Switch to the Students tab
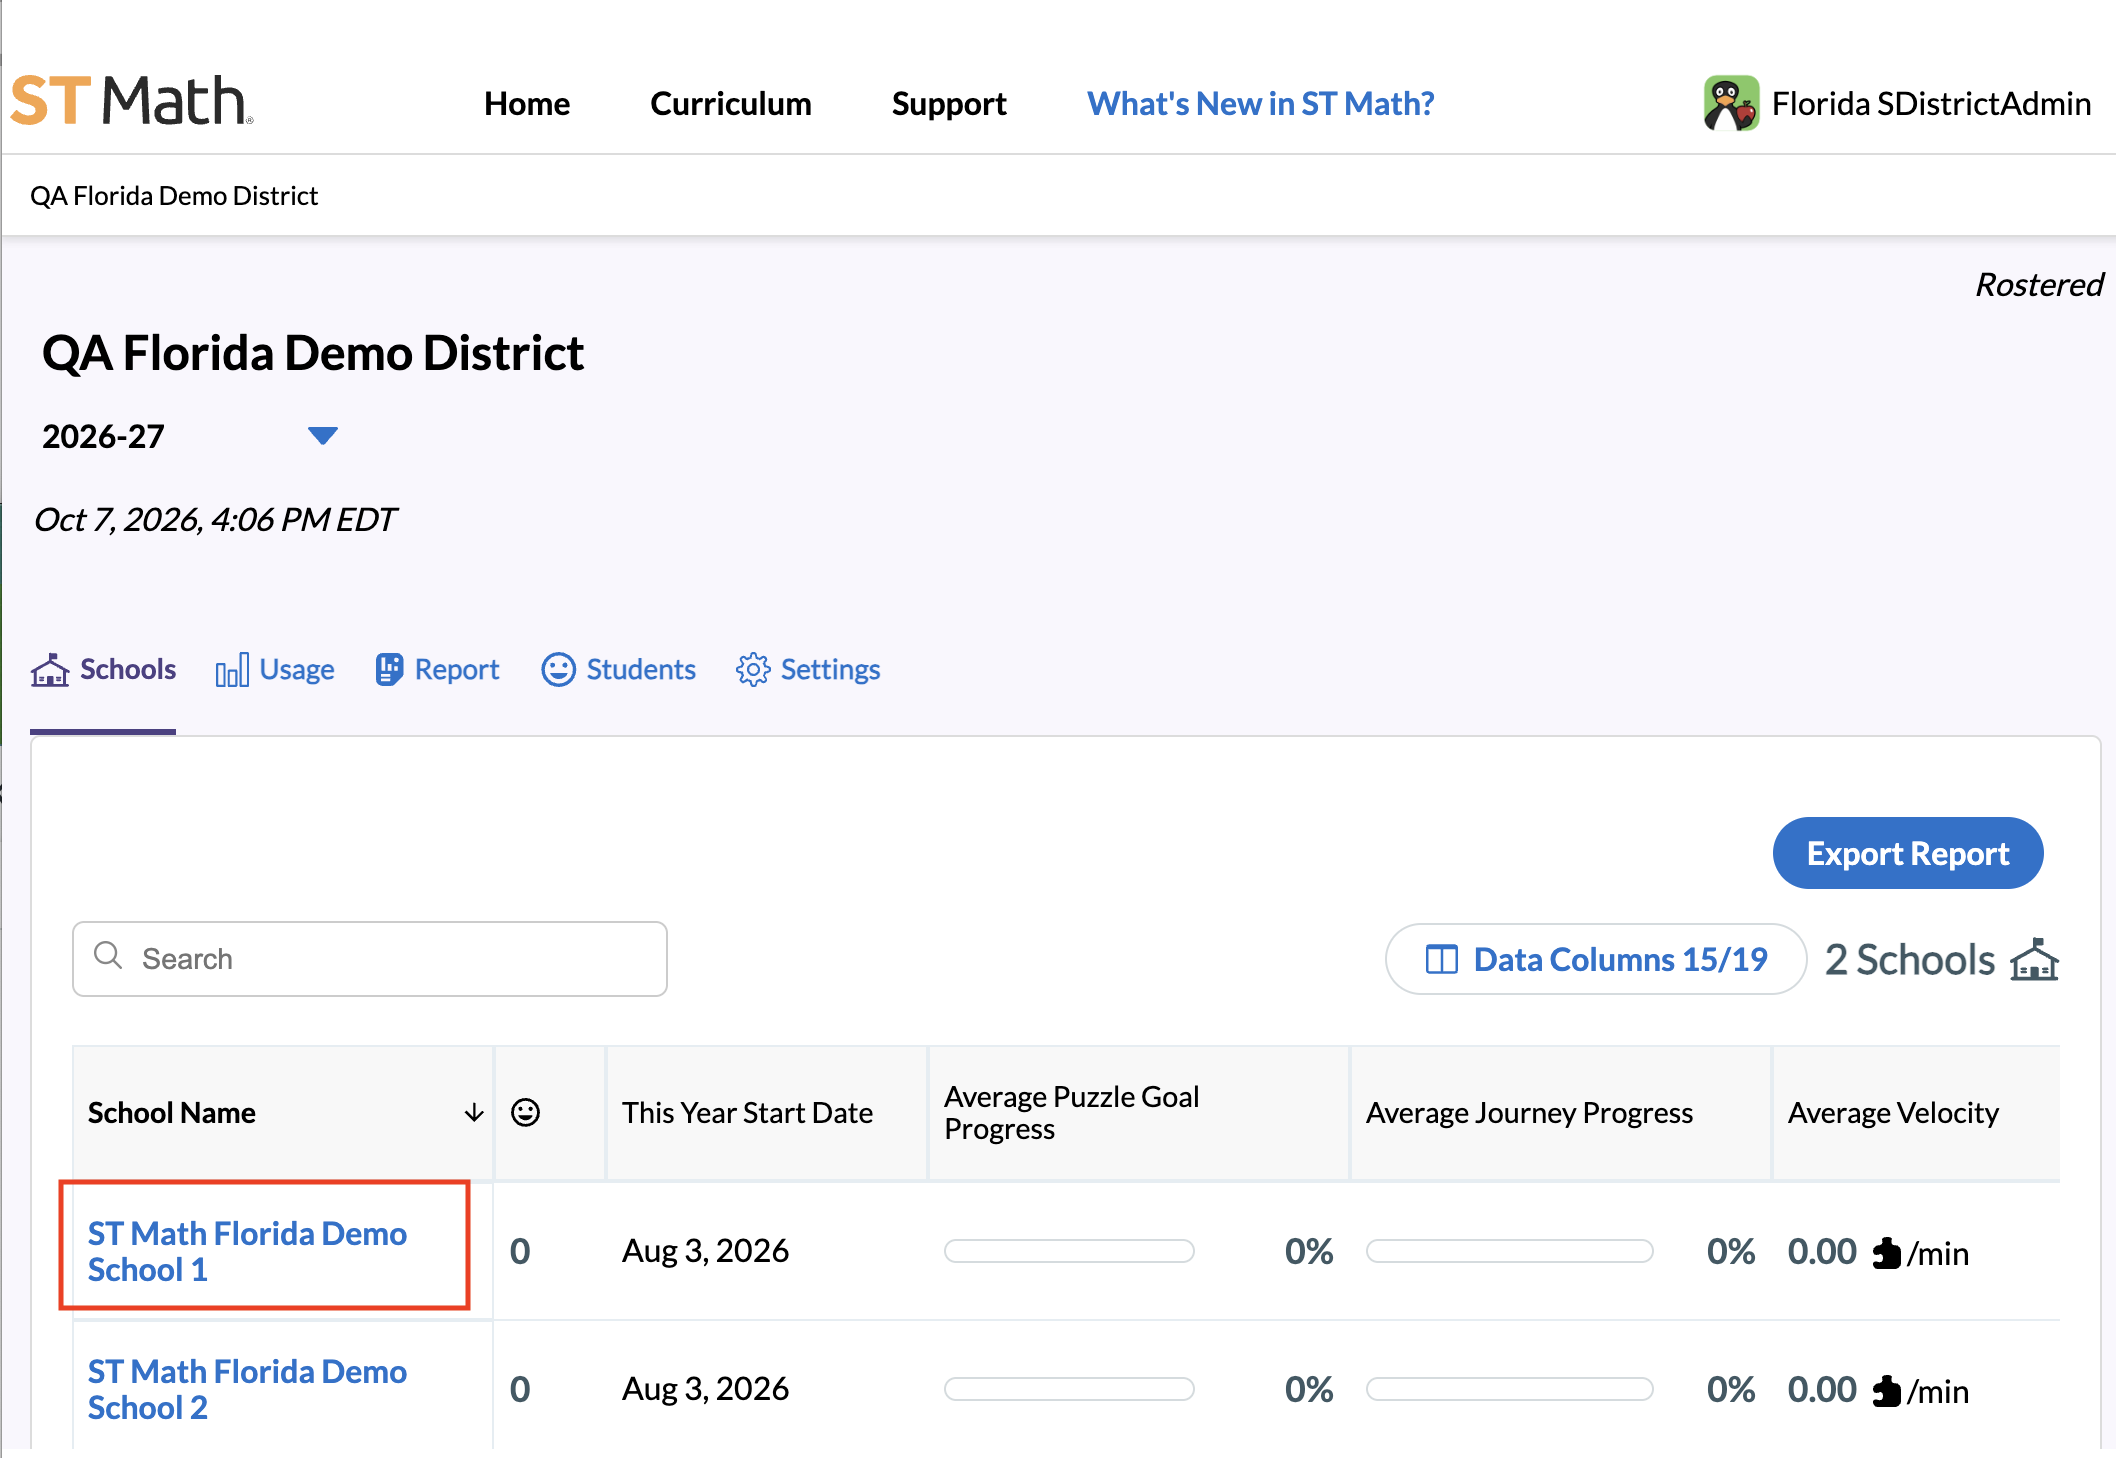This screenshot has height=1458, width=2116. [x=618, y=670]
